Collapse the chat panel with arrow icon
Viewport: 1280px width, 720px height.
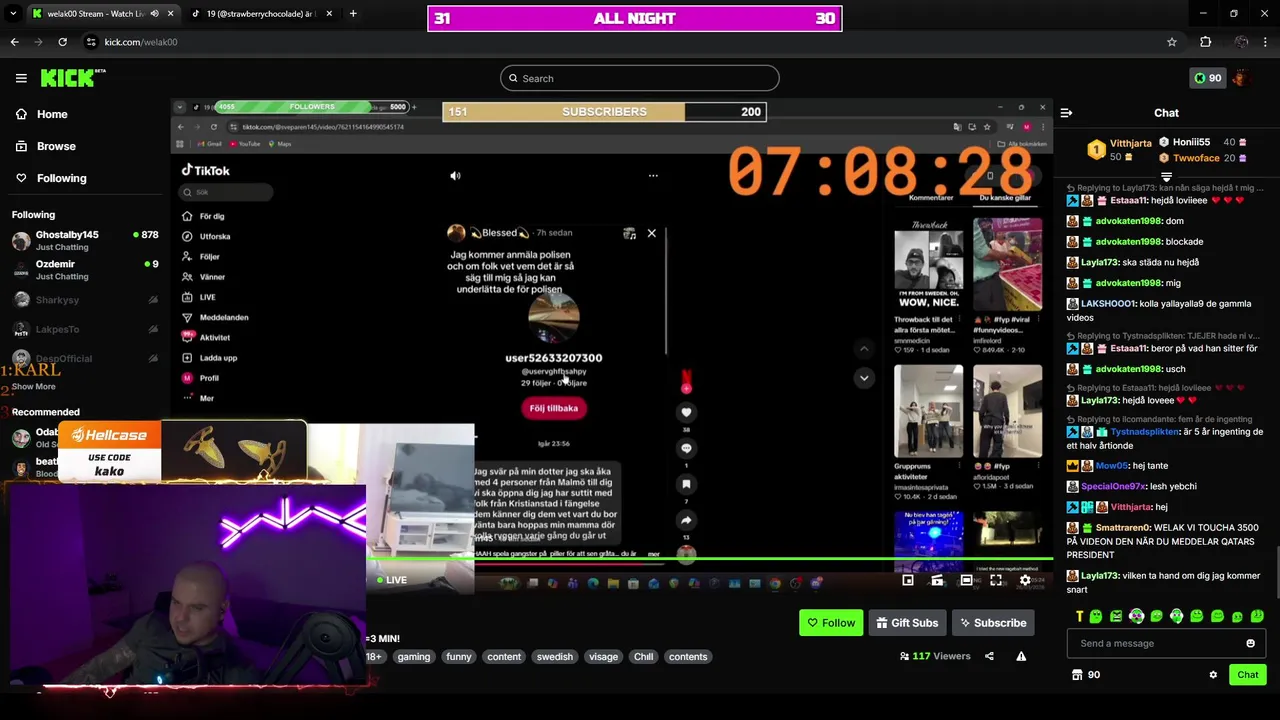coord(1066,113)
